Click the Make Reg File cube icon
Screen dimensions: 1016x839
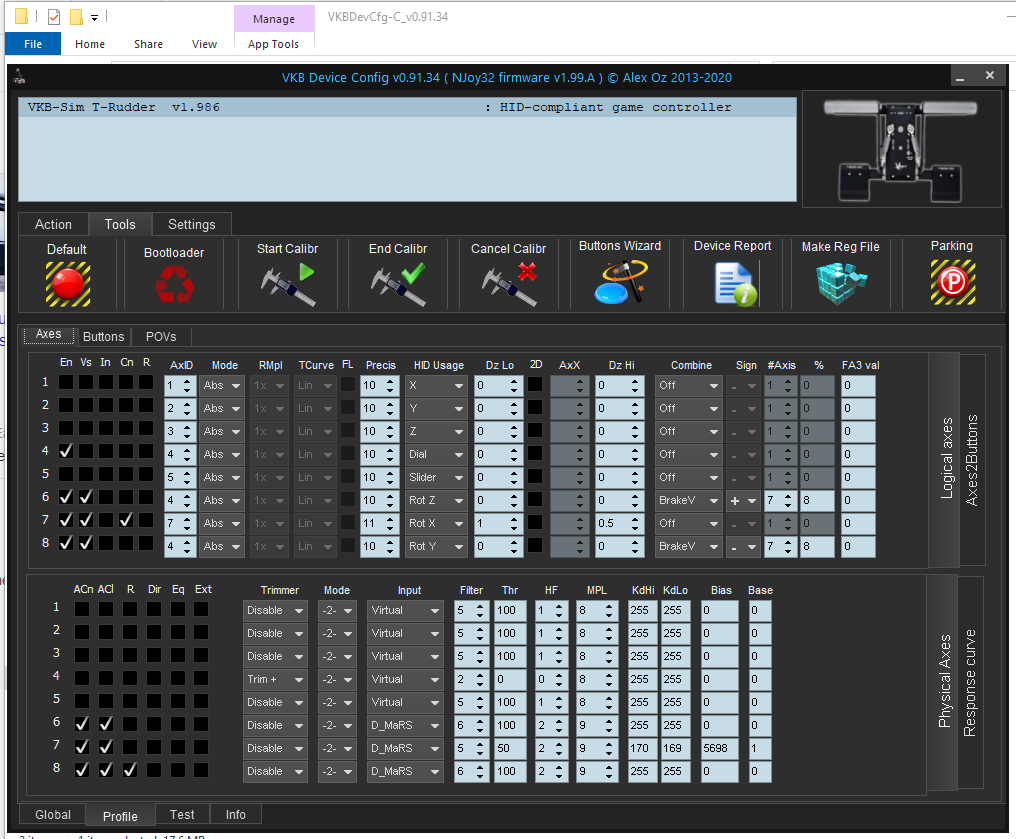(841, 284)
